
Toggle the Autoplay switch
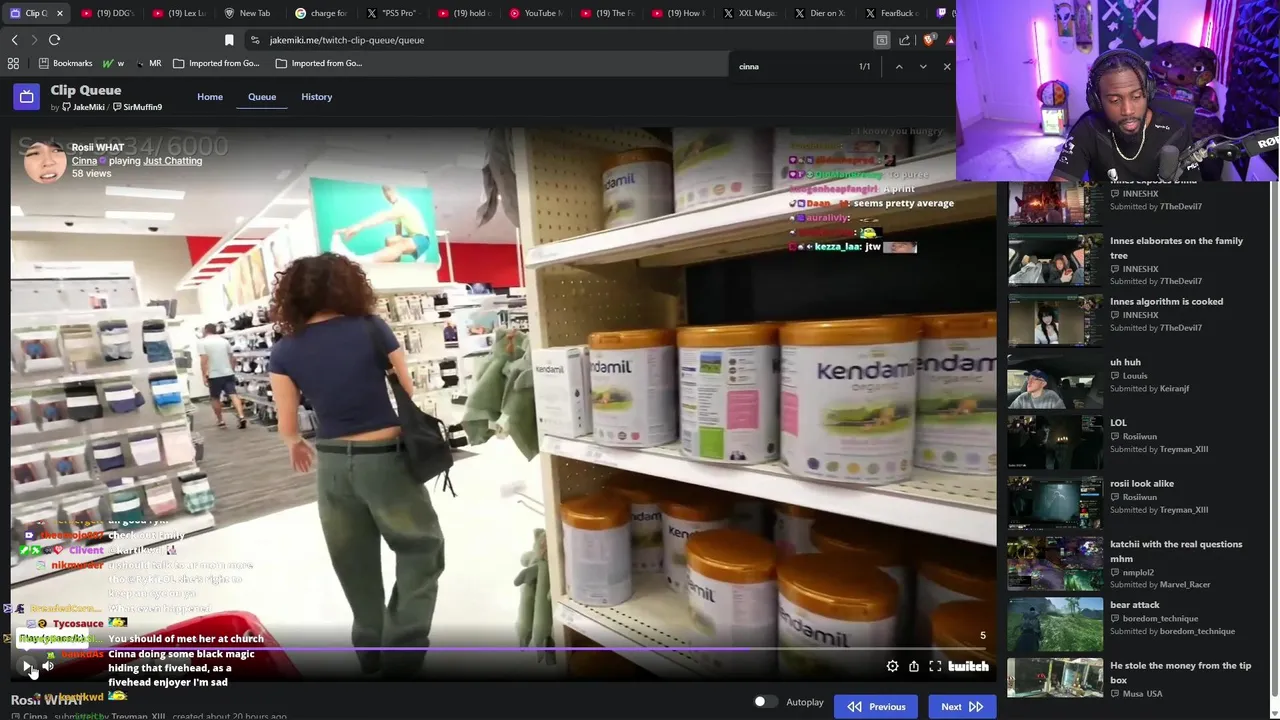click(765, 702)
